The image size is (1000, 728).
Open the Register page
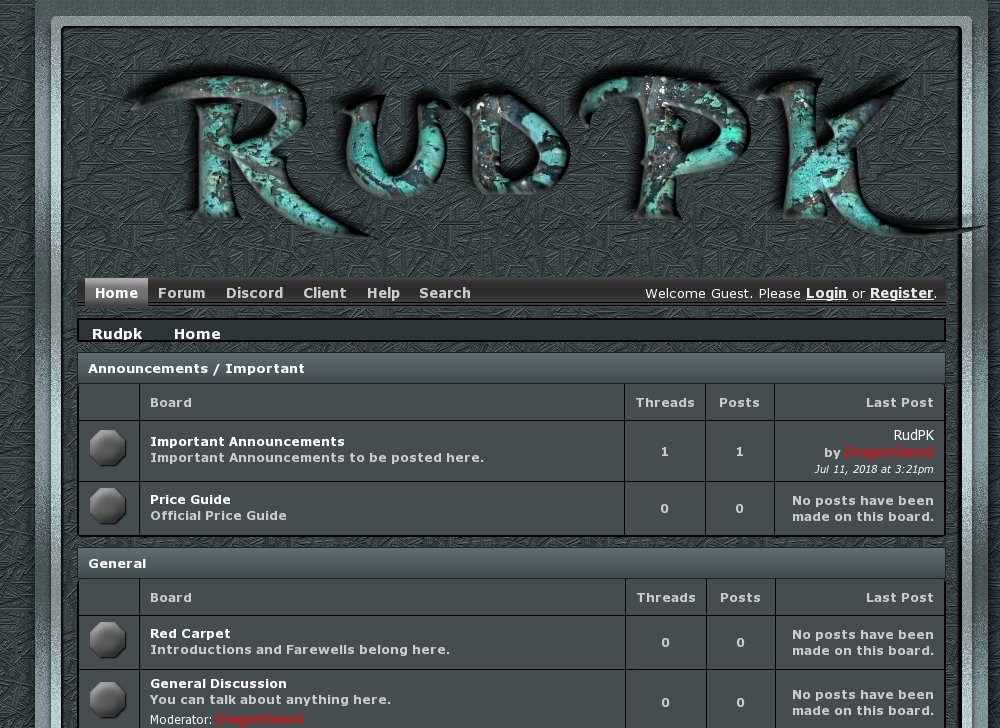pos(900,293)
